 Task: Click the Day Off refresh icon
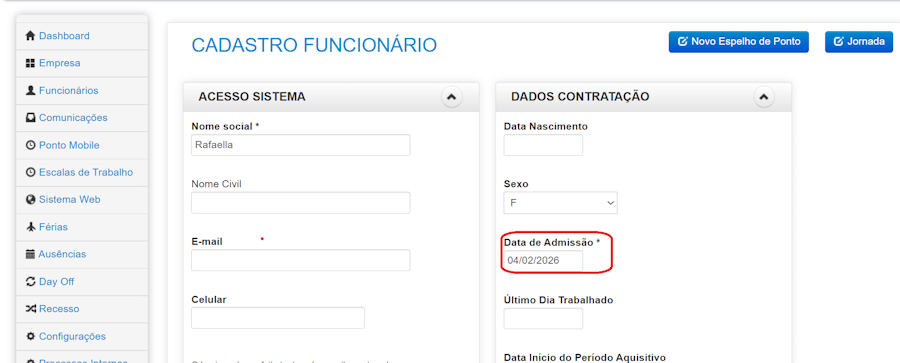pos(31,282)
